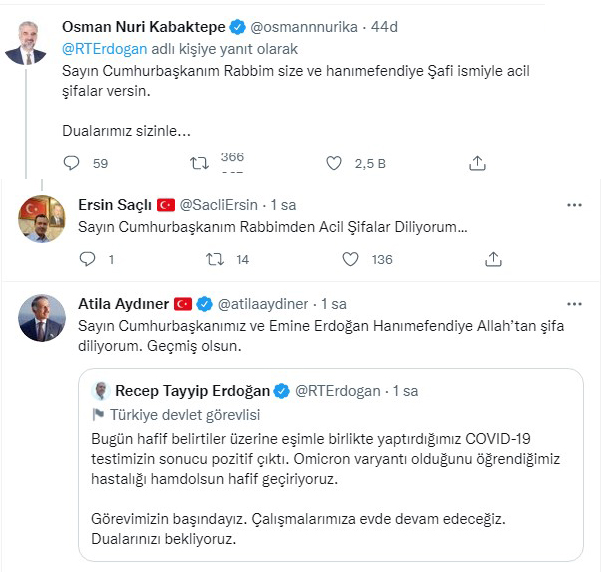Click the @SacliErsin handle
601x572 pixels.
[218, 205]
